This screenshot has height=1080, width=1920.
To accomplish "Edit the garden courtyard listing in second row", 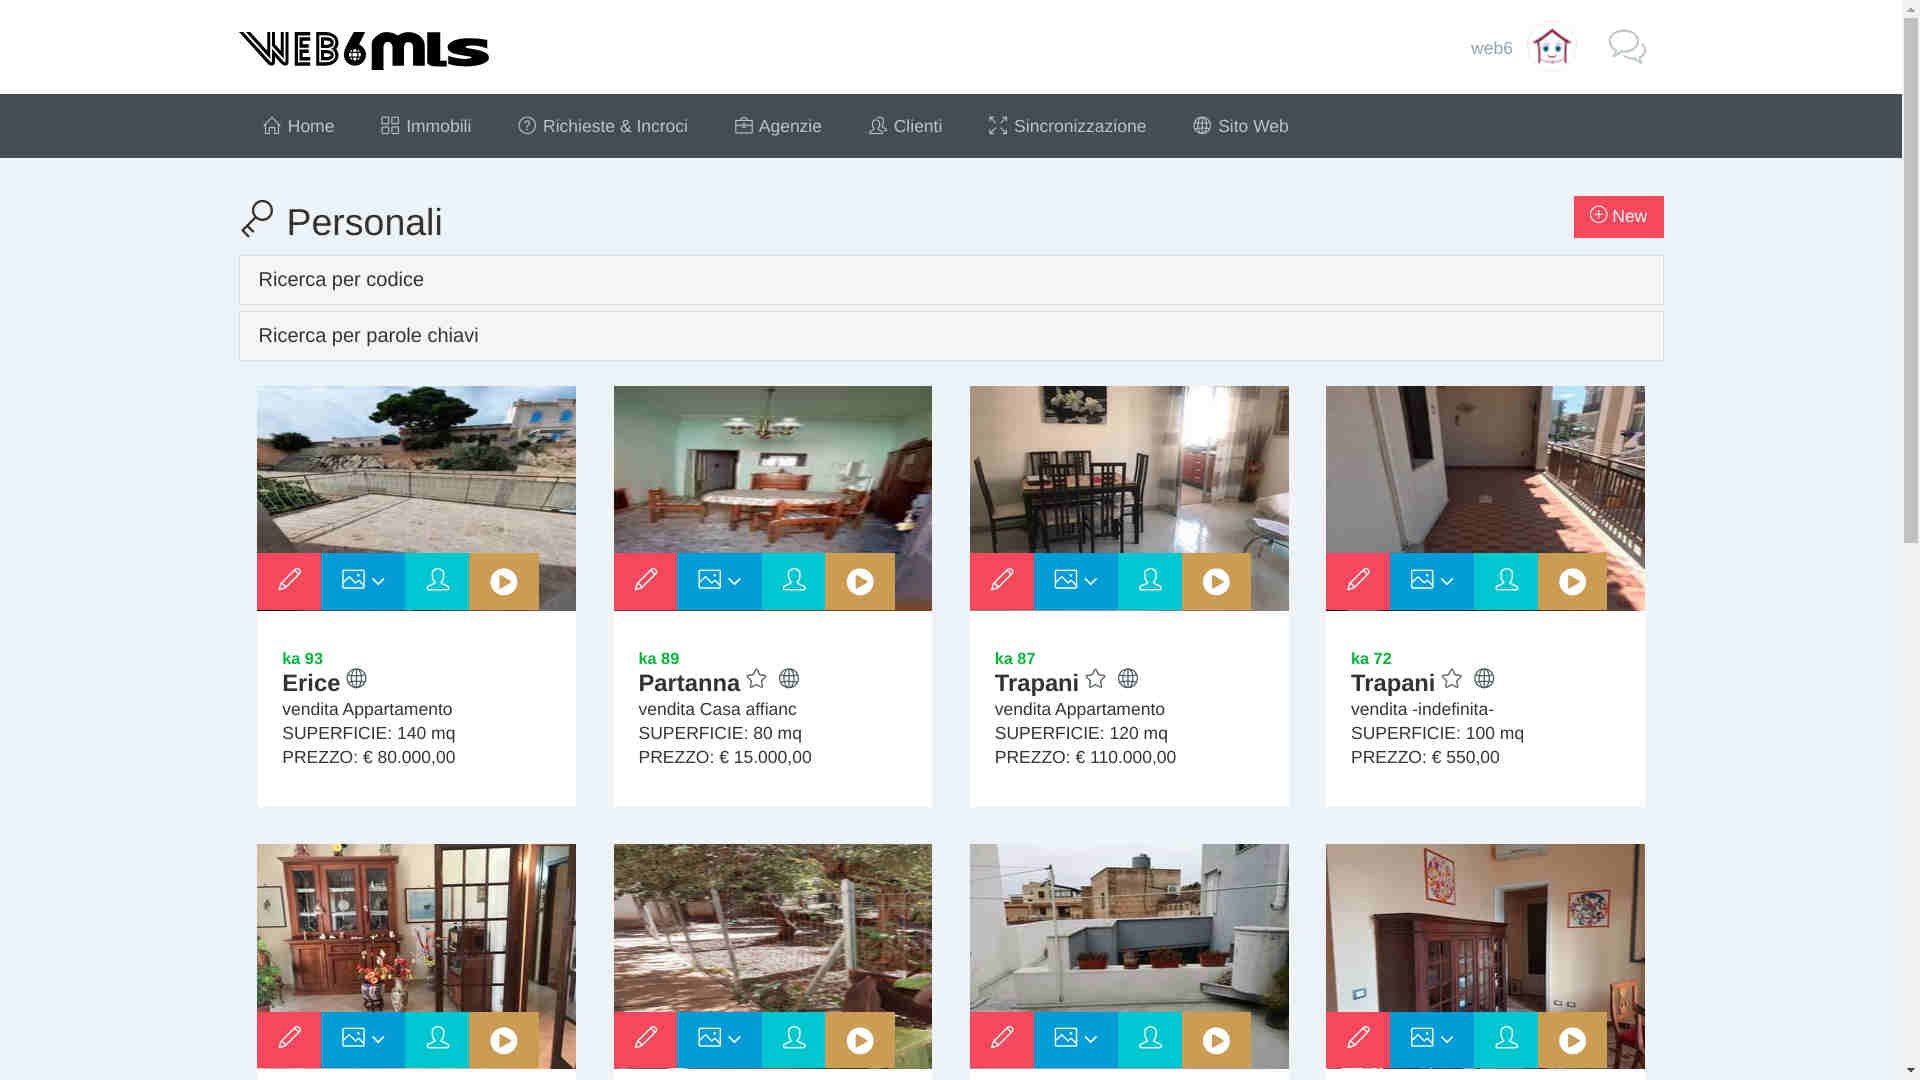I will click(645, 1039).
